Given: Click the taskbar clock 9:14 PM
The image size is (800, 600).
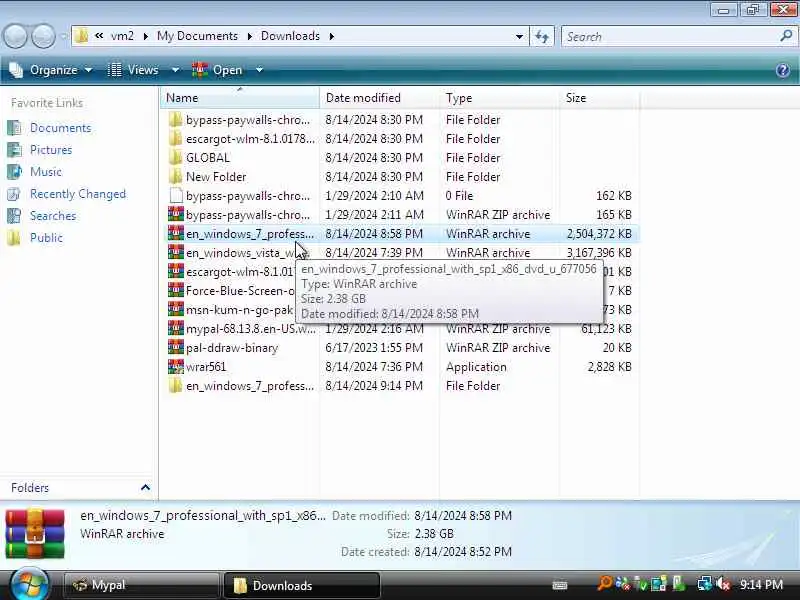Looking at the screenshot, I should pos(761,584).
